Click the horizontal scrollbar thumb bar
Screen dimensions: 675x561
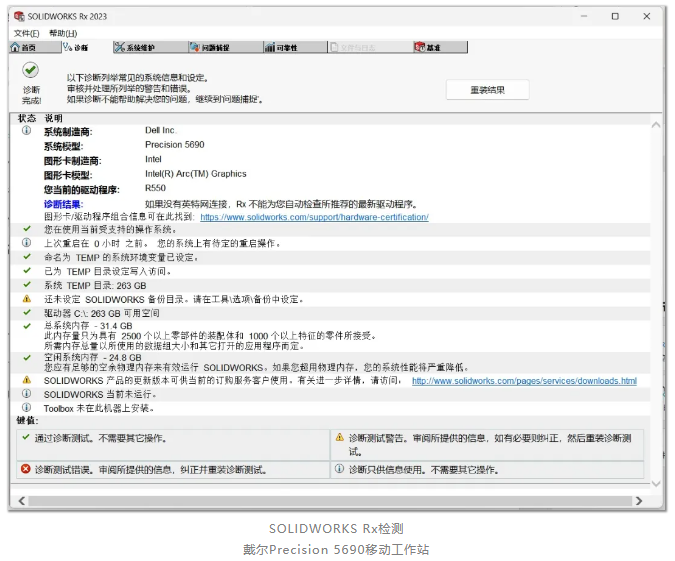330,501
